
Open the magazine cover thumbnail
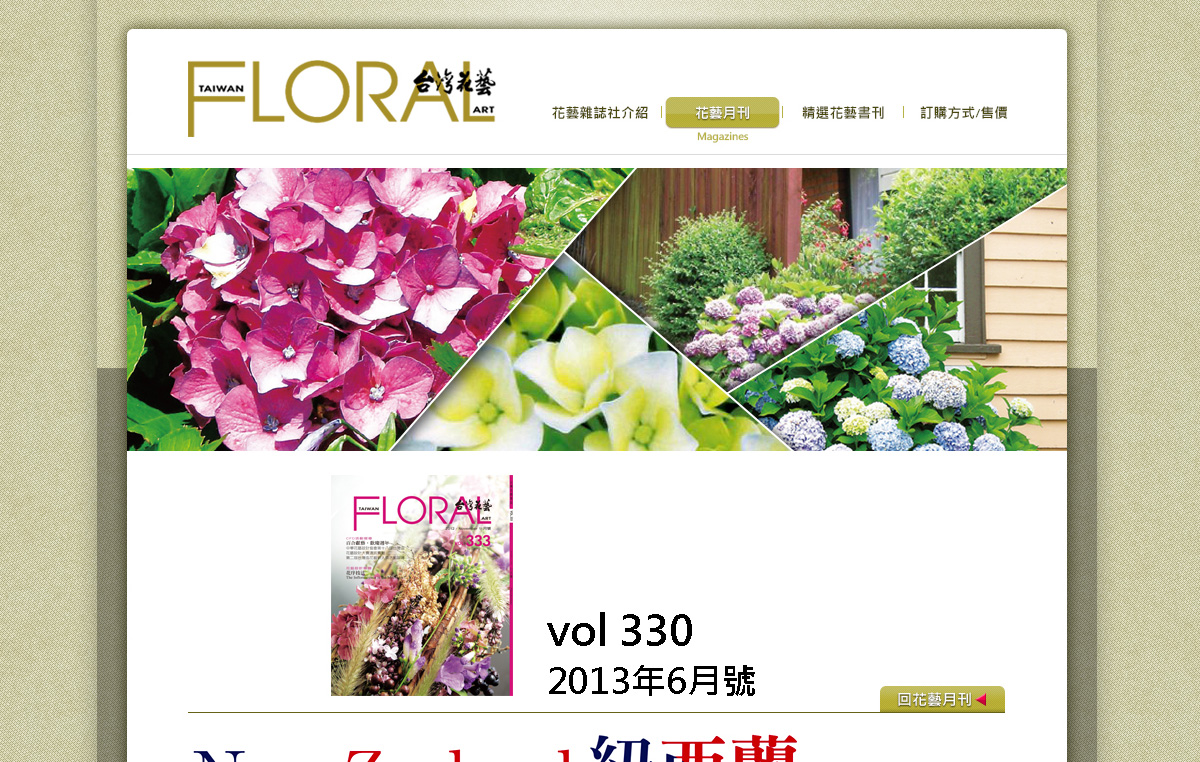click(x=422, y=585)
